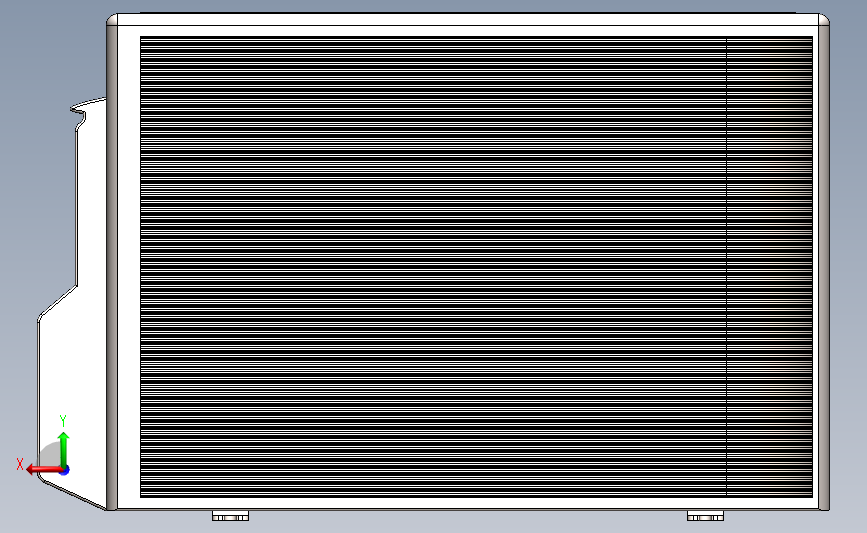Click the blue Z axis dot of triad
Screen dimensions: 867x533
tap(64, 470)
